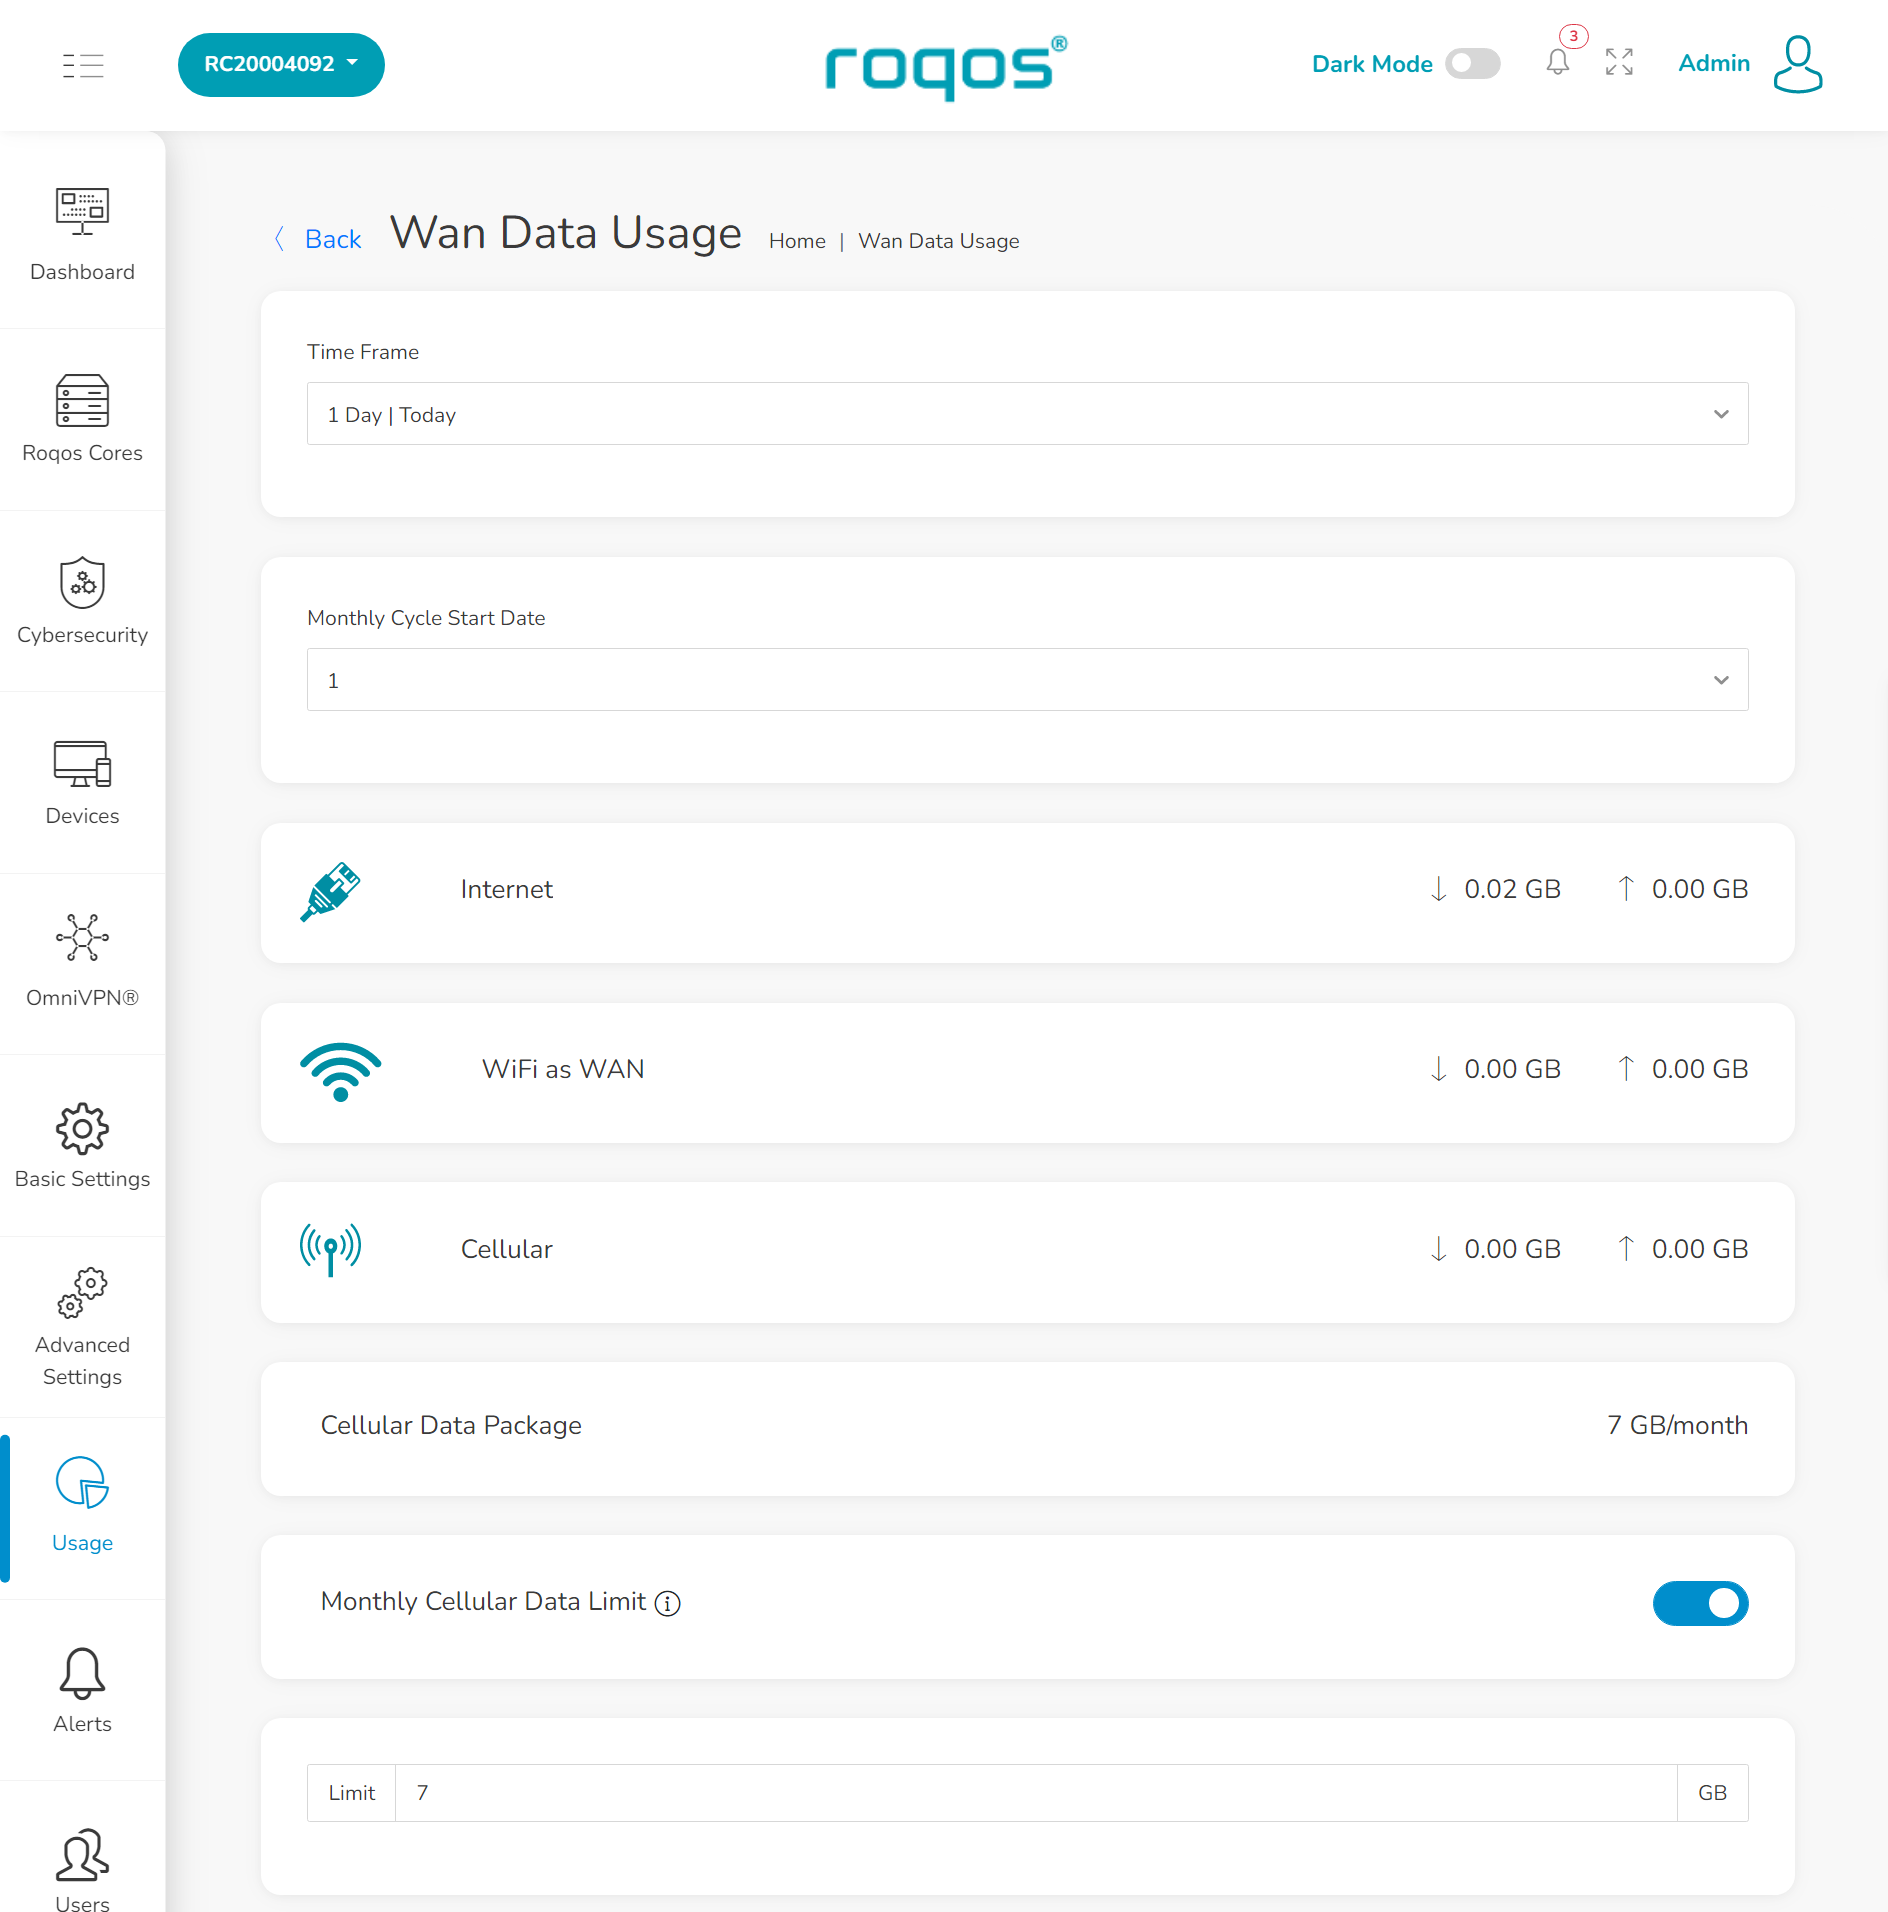The height and width of the screenshot is (1912, 1888).
Task: Click the 7 GB/month package value
Action: 1678,1425
